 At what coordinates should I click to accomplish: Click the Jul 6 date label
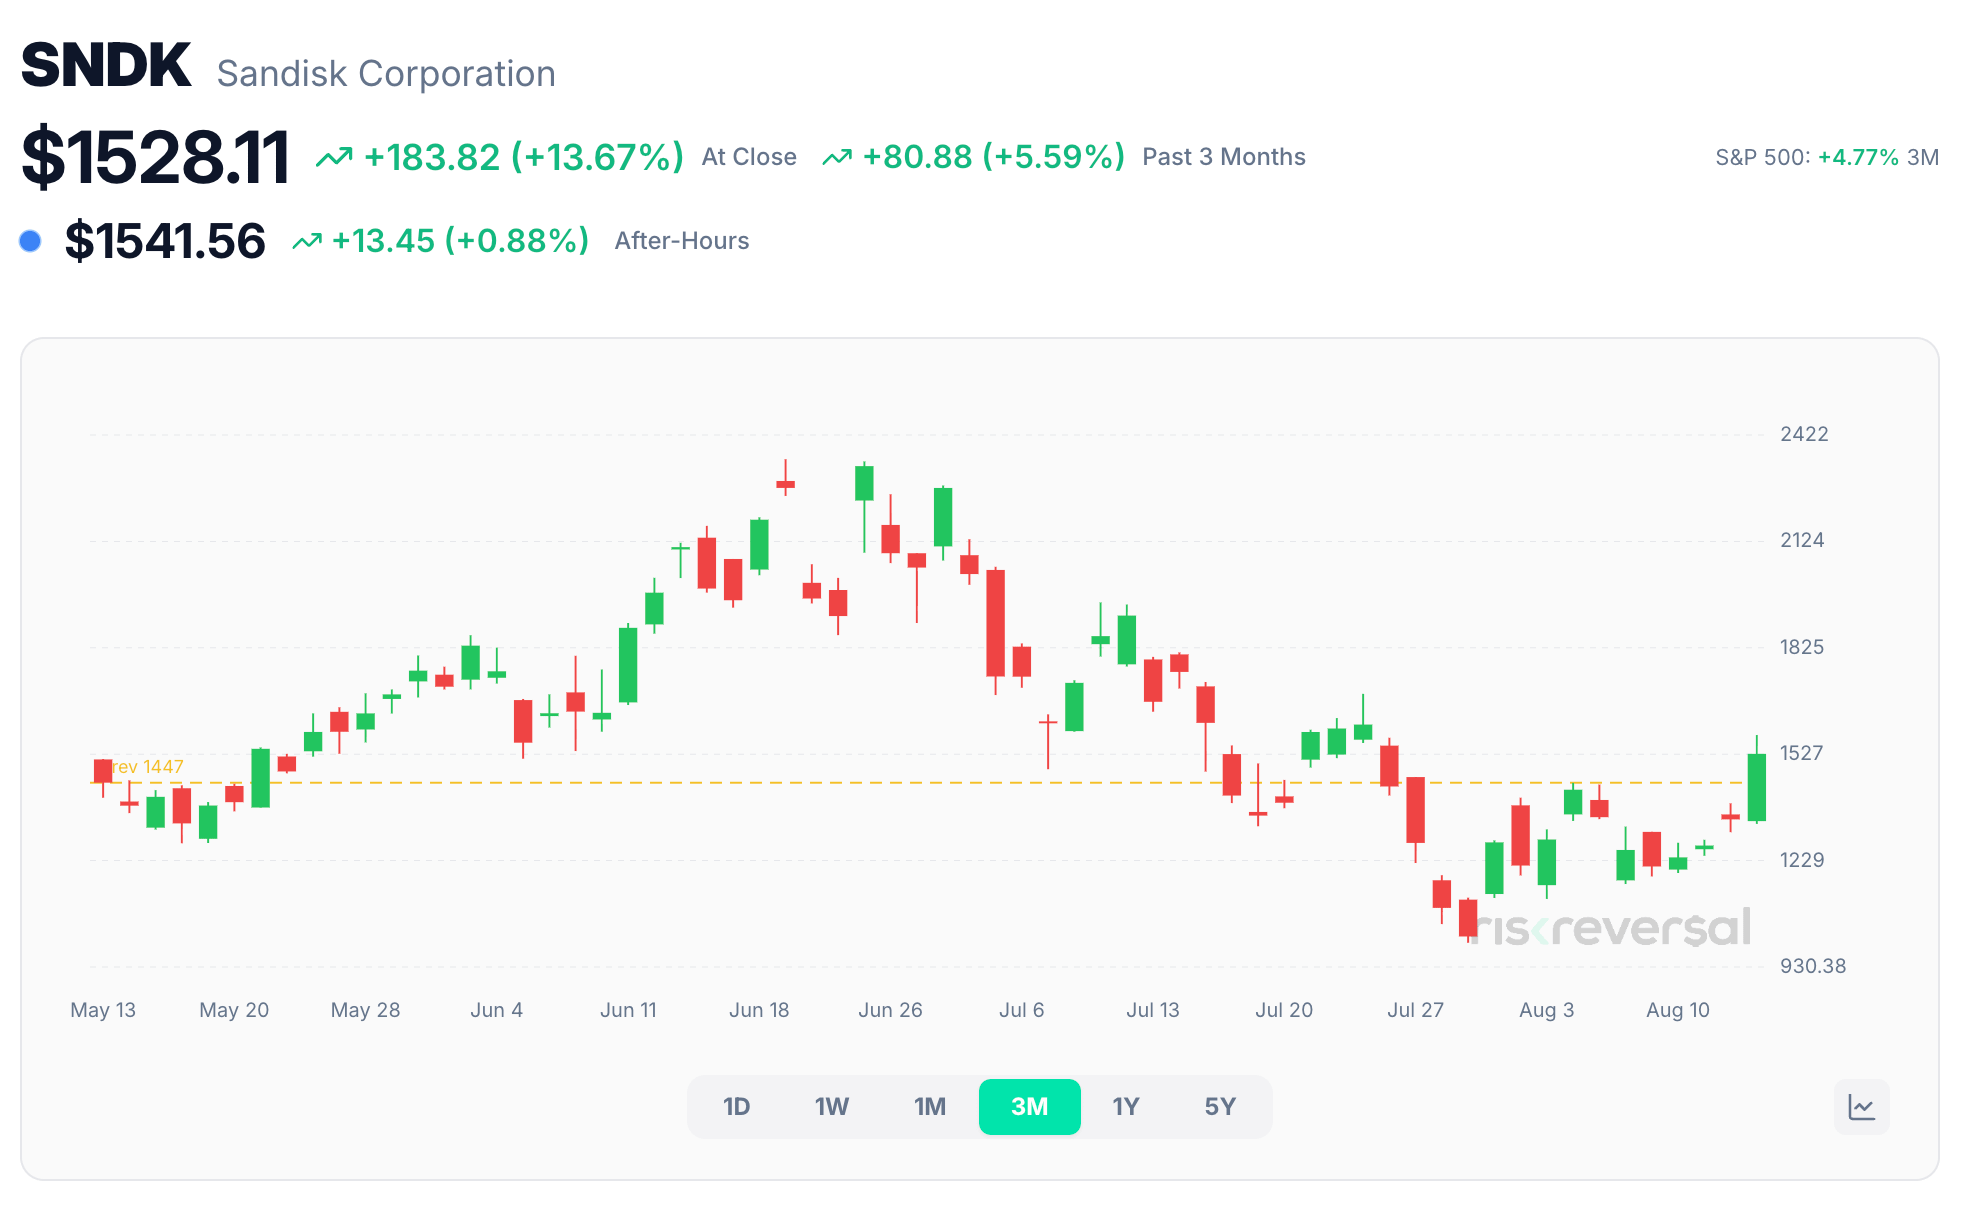click(1021, 1010)
